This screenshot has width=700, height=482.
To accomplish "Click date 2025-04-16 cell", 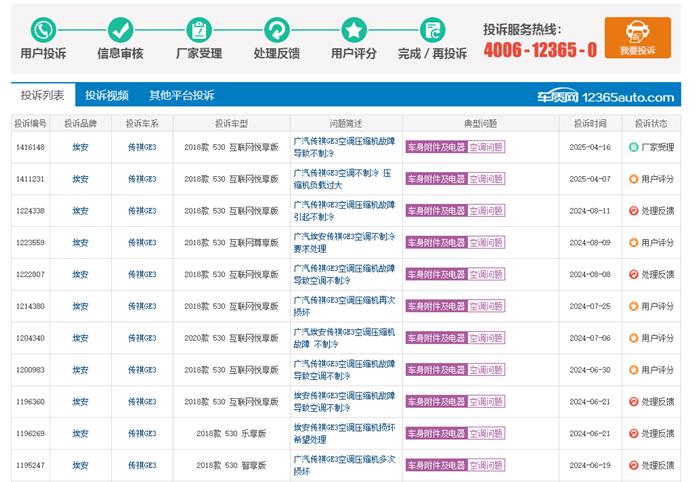I will 590,147.
